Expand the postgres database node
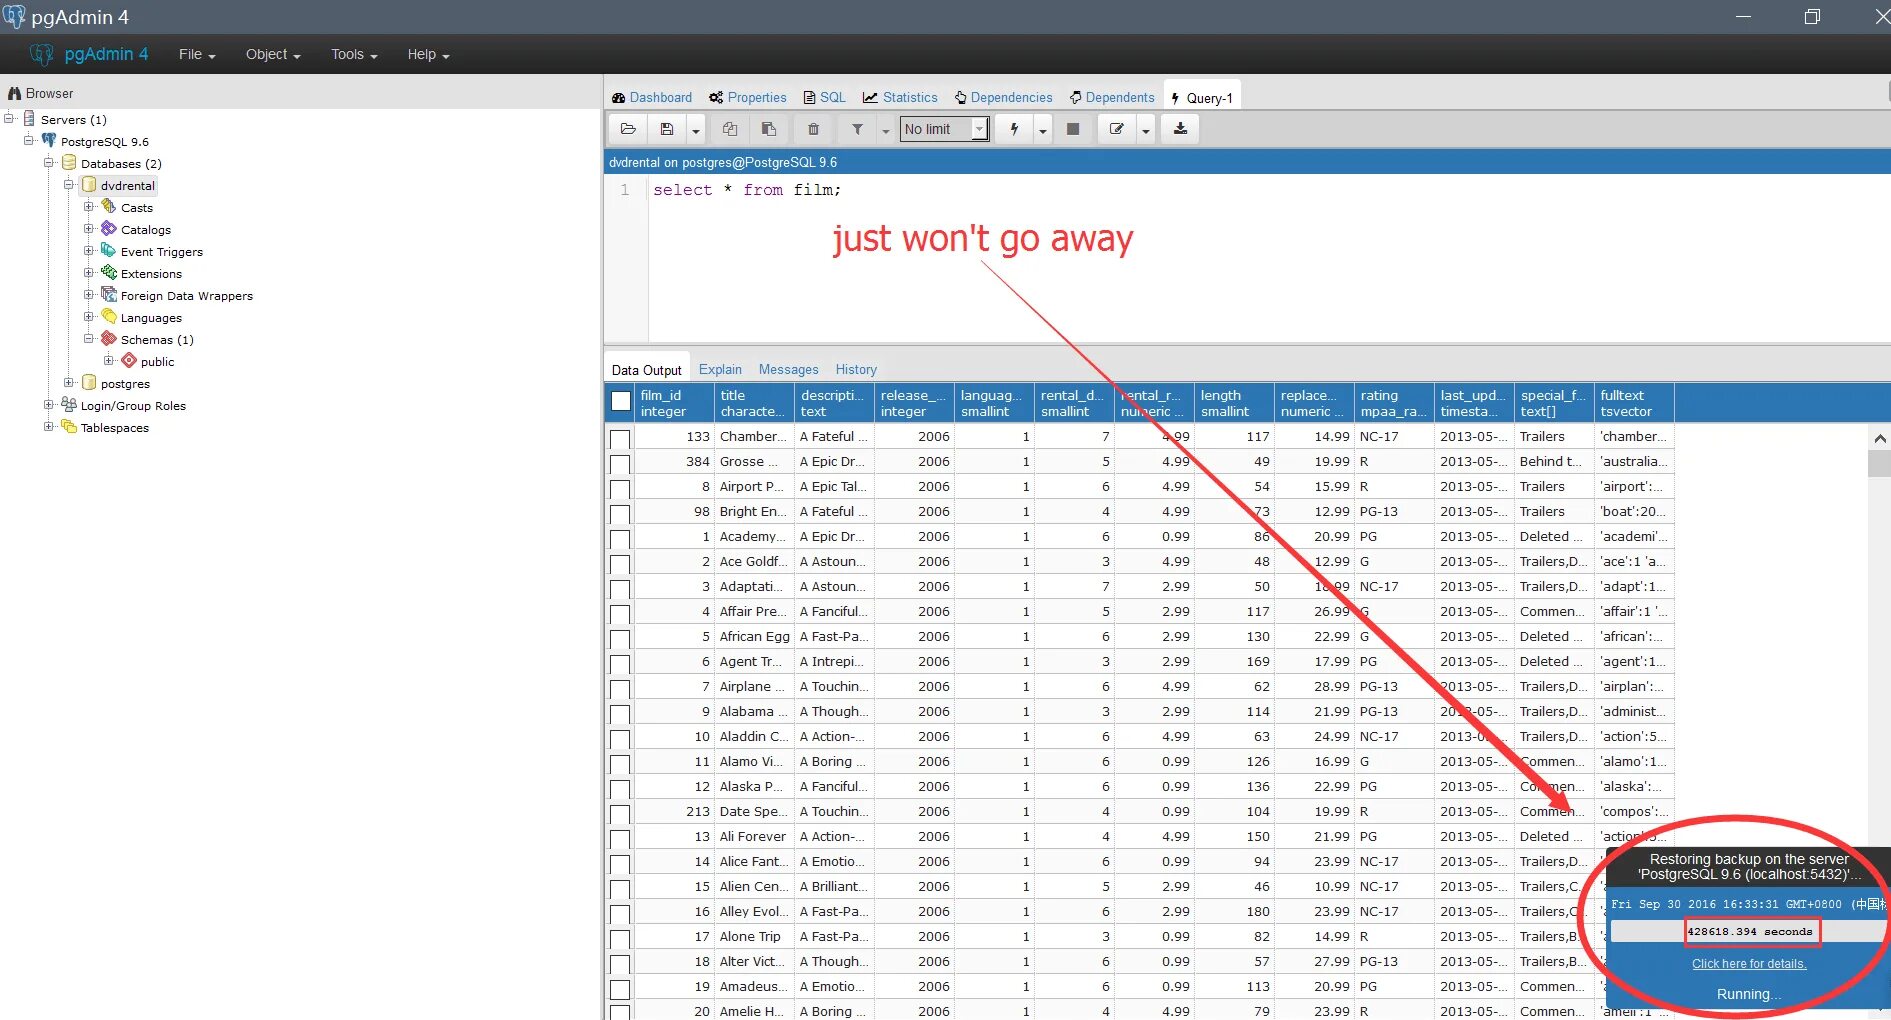1891x1020 pixels. tap(69, 383)
